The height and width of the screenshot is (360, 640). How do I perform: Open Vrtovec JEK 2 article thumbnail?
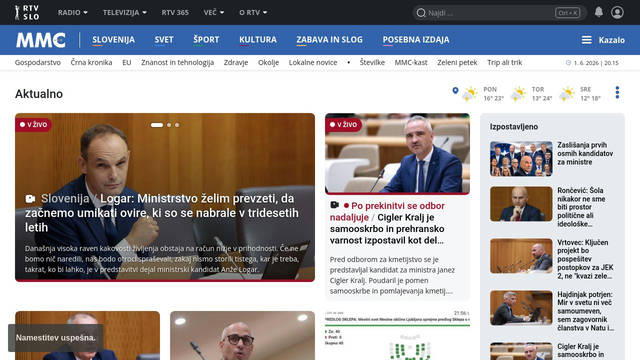[x=521, y=256]
